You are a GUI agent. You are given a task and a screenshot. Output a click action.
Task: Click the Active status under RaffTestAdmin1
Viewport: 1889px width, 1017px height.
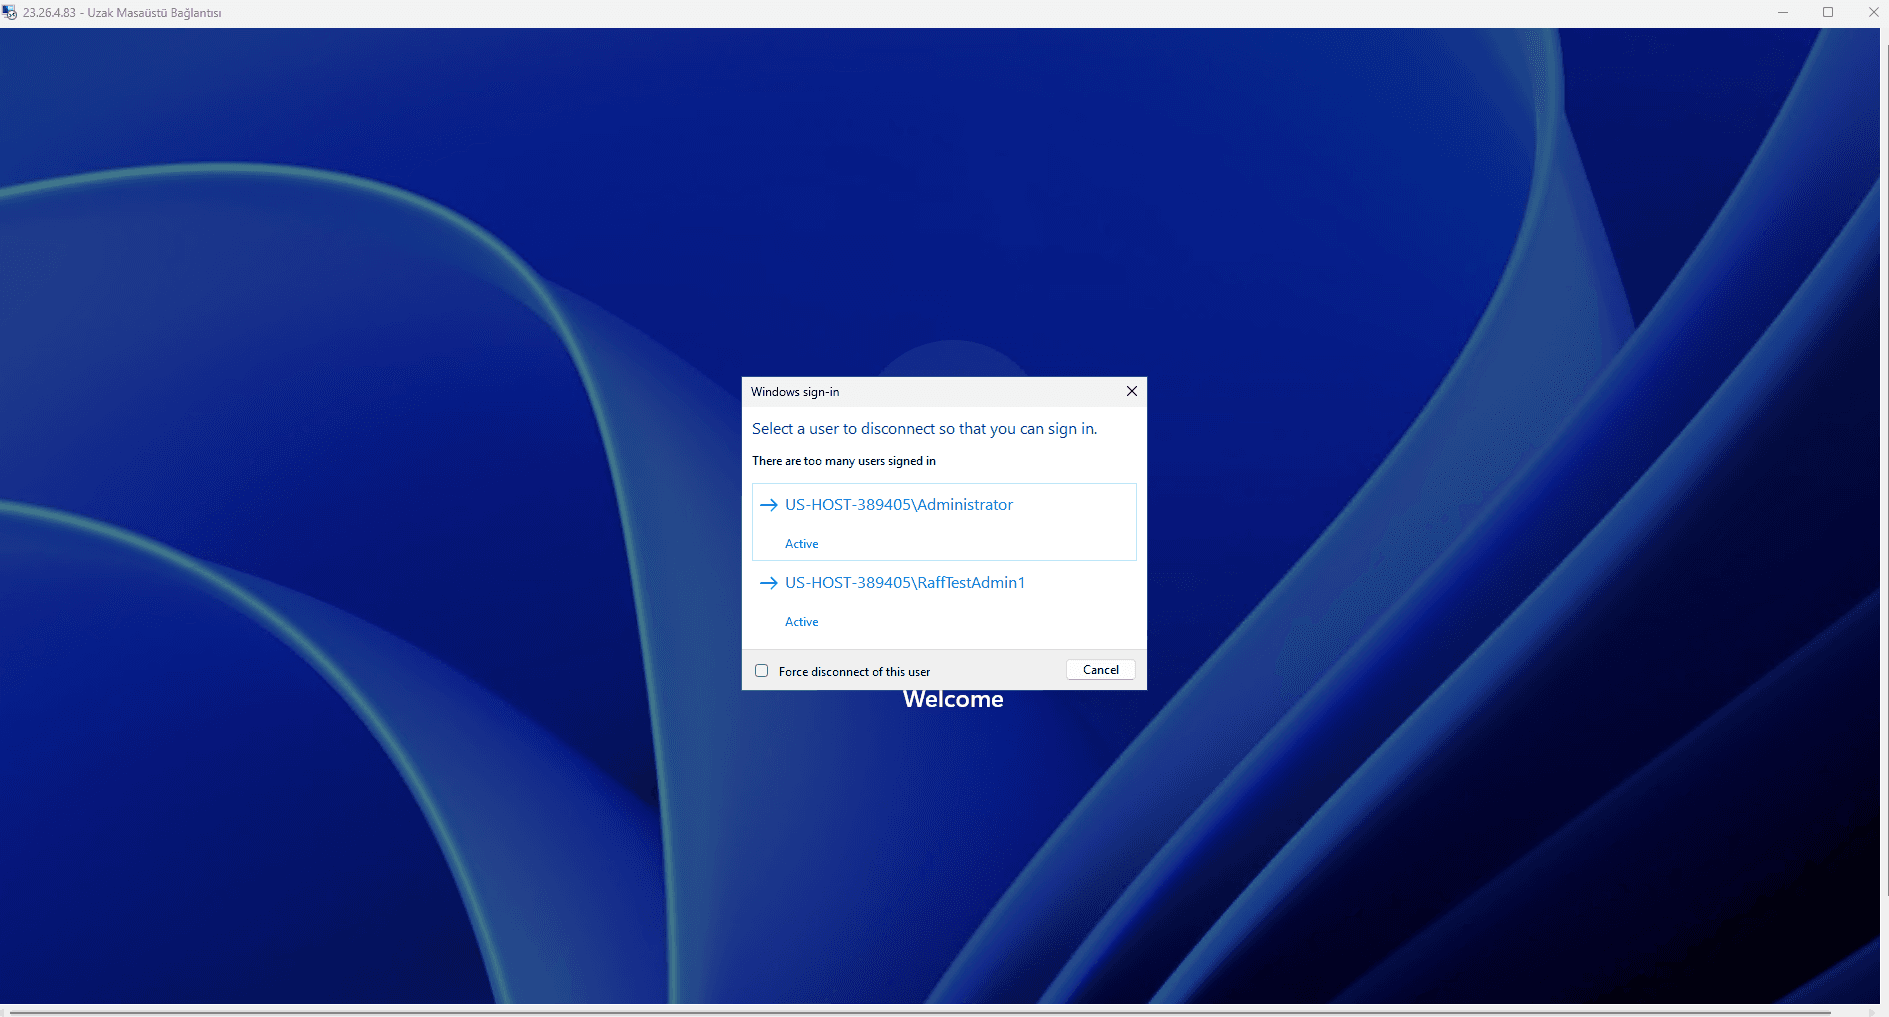tap(801, 622)
